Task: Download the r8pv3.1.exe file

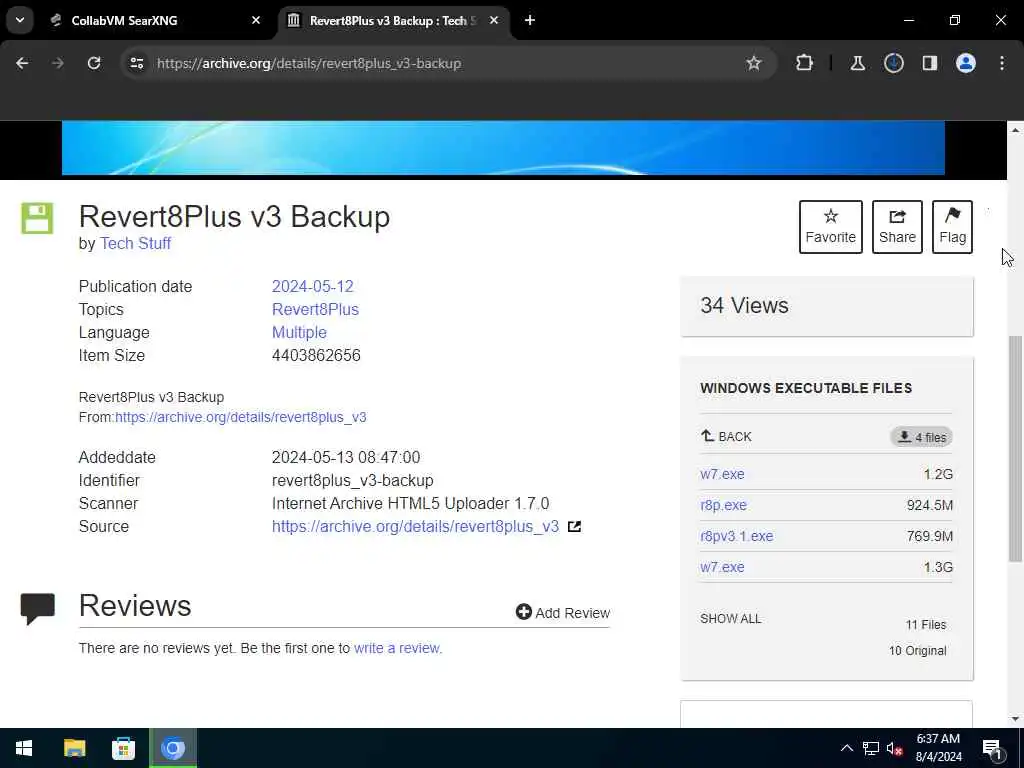Action: click(736, 536)
